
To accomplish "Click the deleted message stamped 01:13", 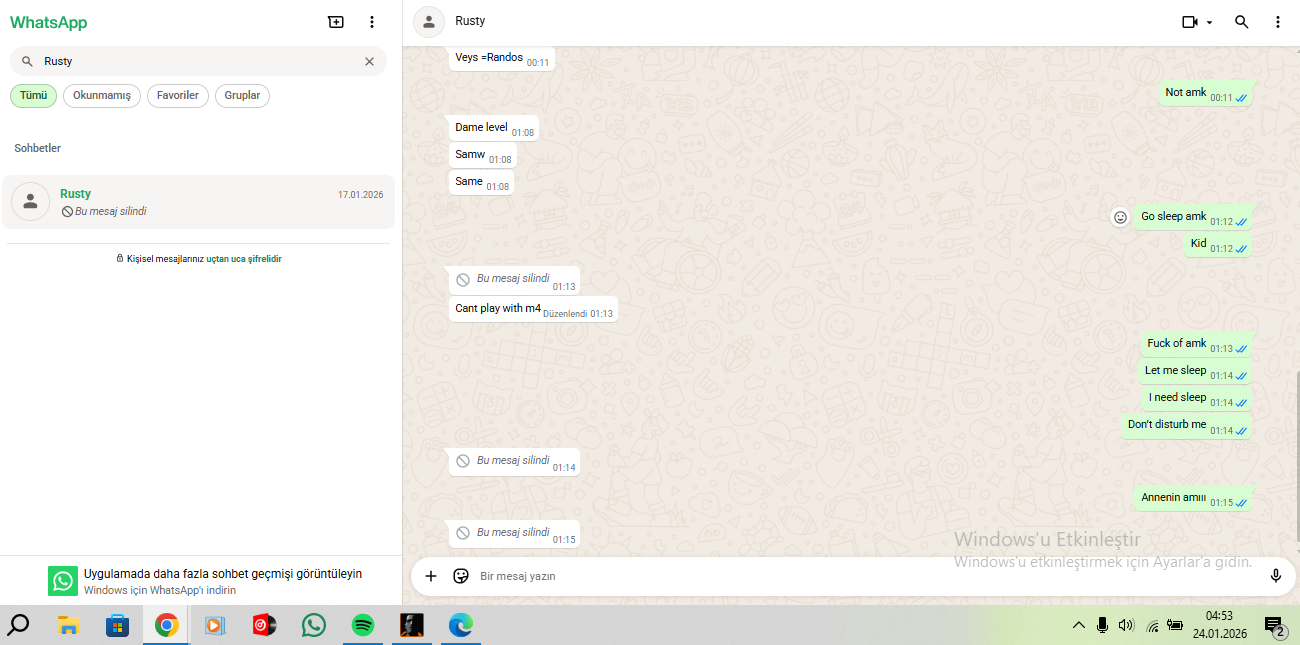I will coord(514,280).
